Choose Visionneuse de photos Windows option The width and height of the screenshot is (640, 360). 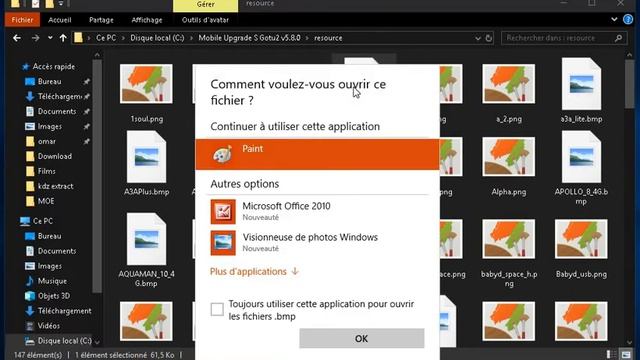[318, 243]
